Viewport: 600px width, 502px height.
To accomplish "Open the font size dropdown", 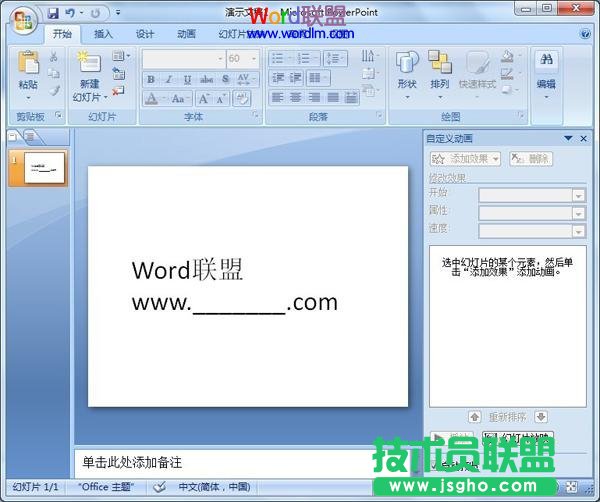I will [254, 59].
